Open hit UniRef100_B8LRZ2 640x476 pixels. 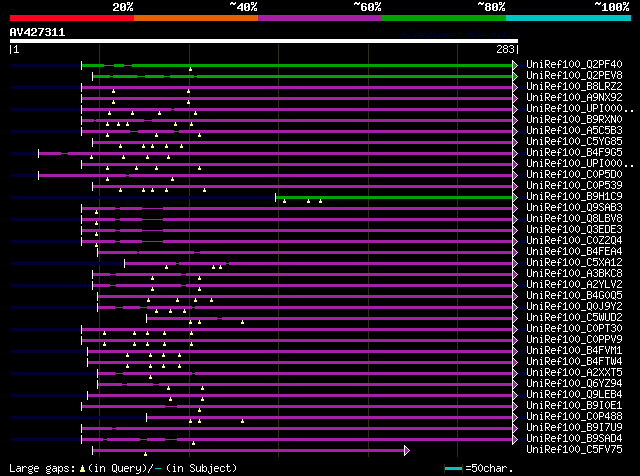point(574,86)
